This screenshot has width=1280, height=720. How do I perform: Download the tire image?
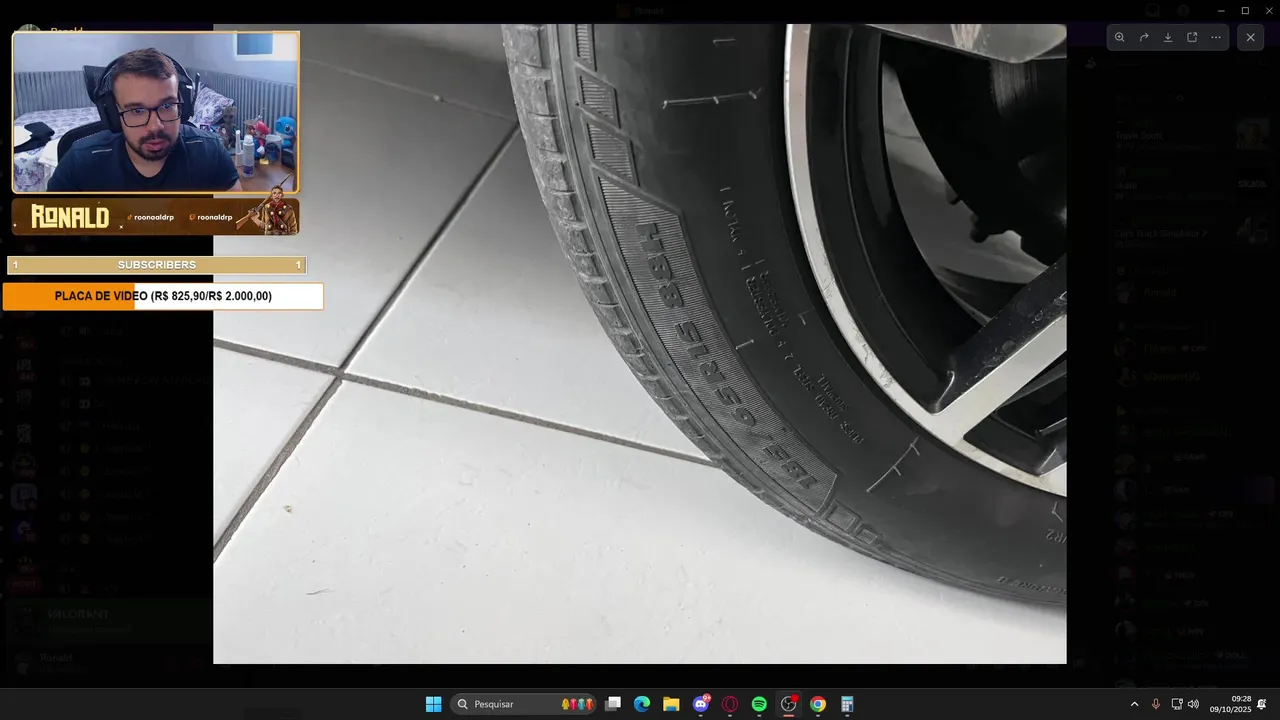click(x=1168, y=37)
